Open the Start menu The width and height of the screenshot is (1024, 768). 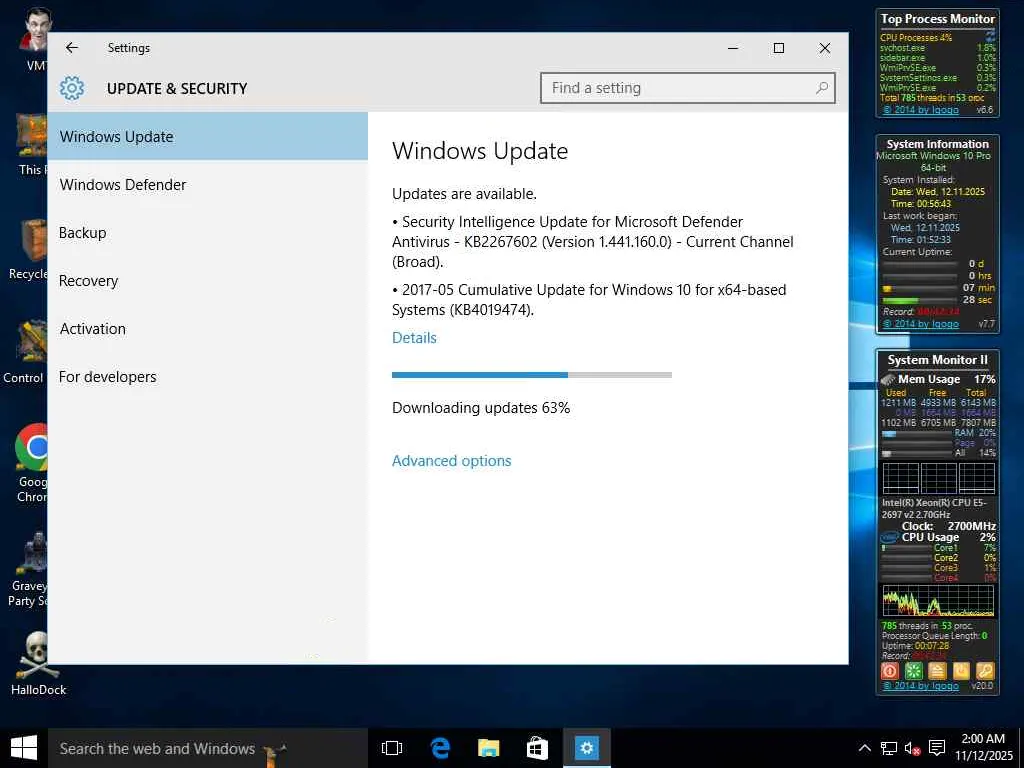[x=24, y=748]
